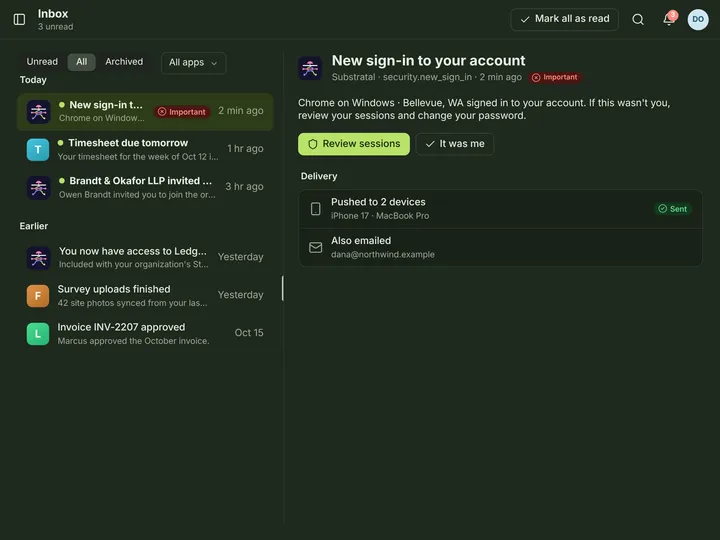Open Timesheet due tomorrow notification
This screenshot has height=540, width=720.
click(x=145, y=150)
